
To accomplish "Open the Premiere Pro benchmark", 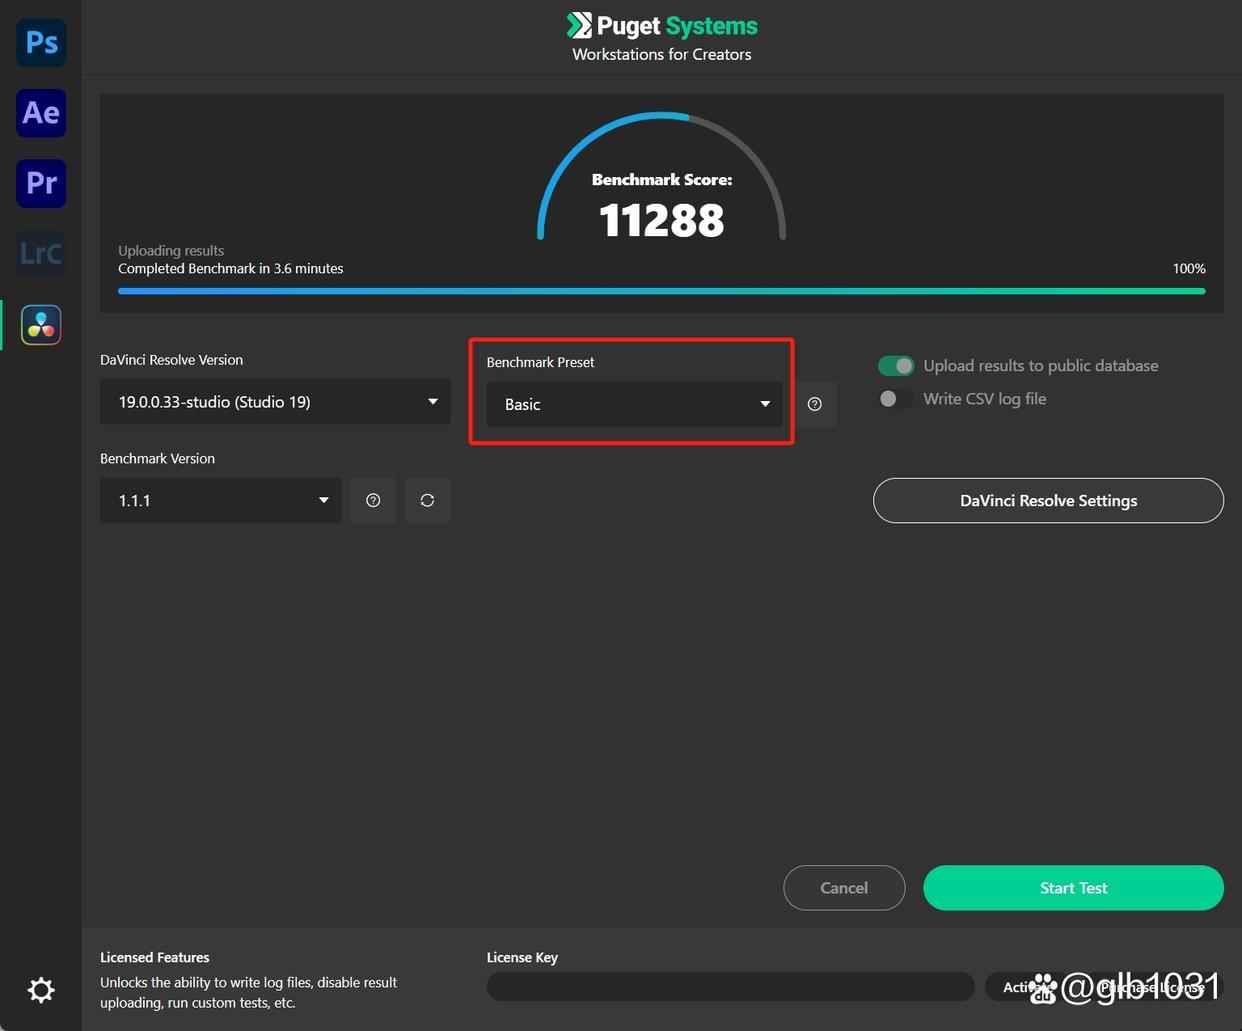I will click(x=40, y=183).
